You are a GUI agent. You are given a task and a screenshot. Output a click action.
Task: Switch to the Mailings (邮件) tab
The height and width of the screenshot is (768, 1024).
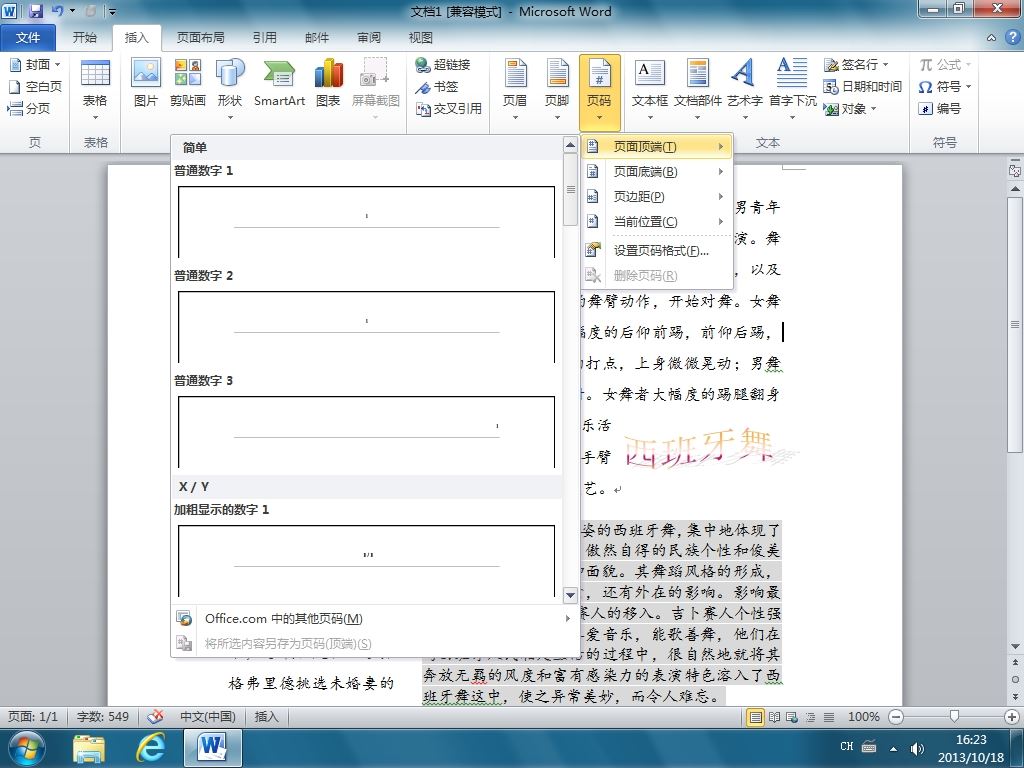click(317, 37)
